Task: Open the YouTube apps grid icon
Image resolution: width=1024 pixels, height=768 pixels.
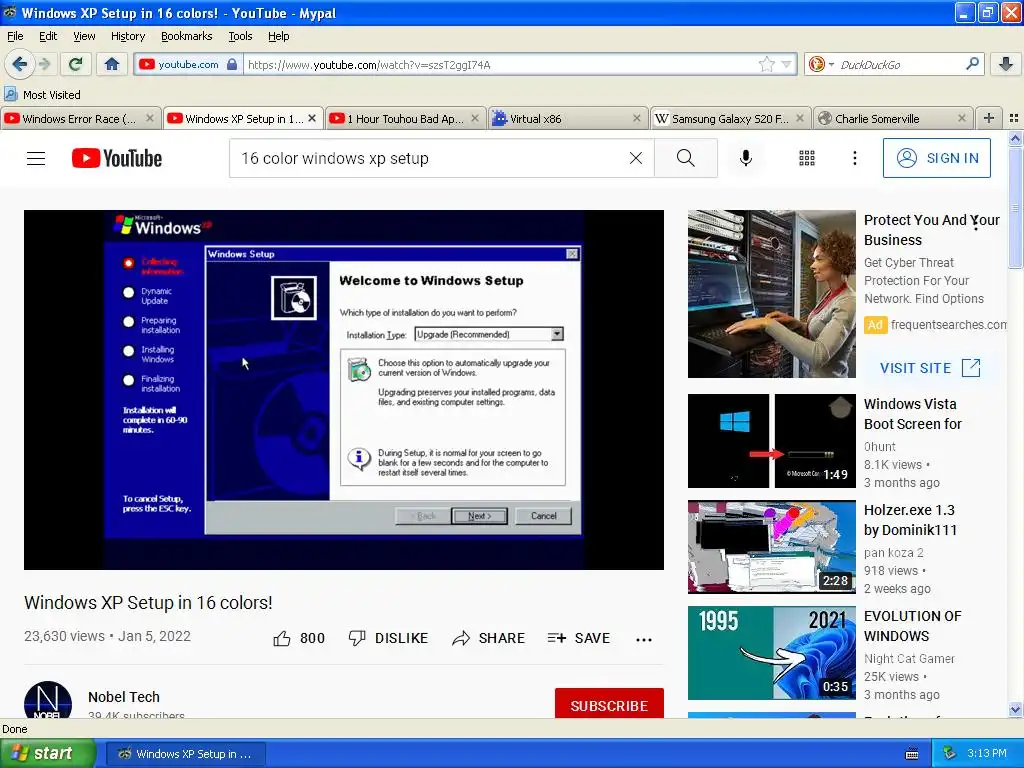Action: 807,158
